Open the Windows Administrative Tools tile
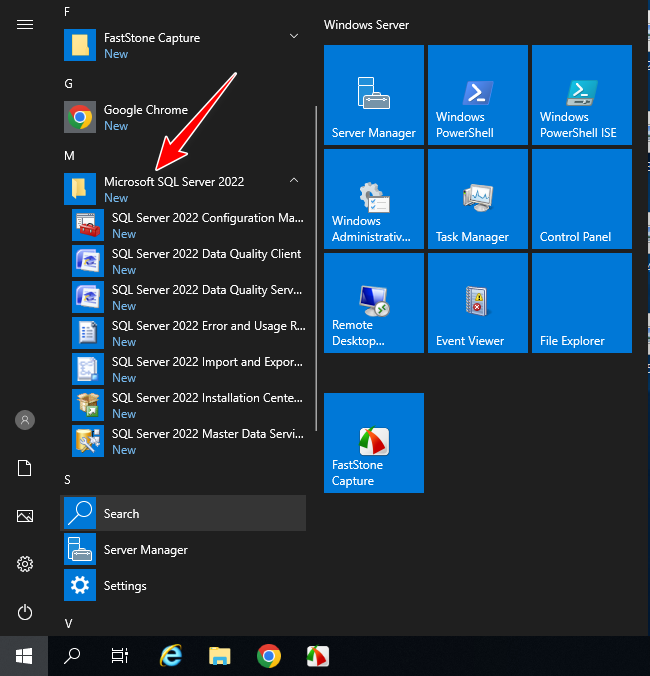Image resolution: width=650 pixels, height=676 pixels. [374, 199]
